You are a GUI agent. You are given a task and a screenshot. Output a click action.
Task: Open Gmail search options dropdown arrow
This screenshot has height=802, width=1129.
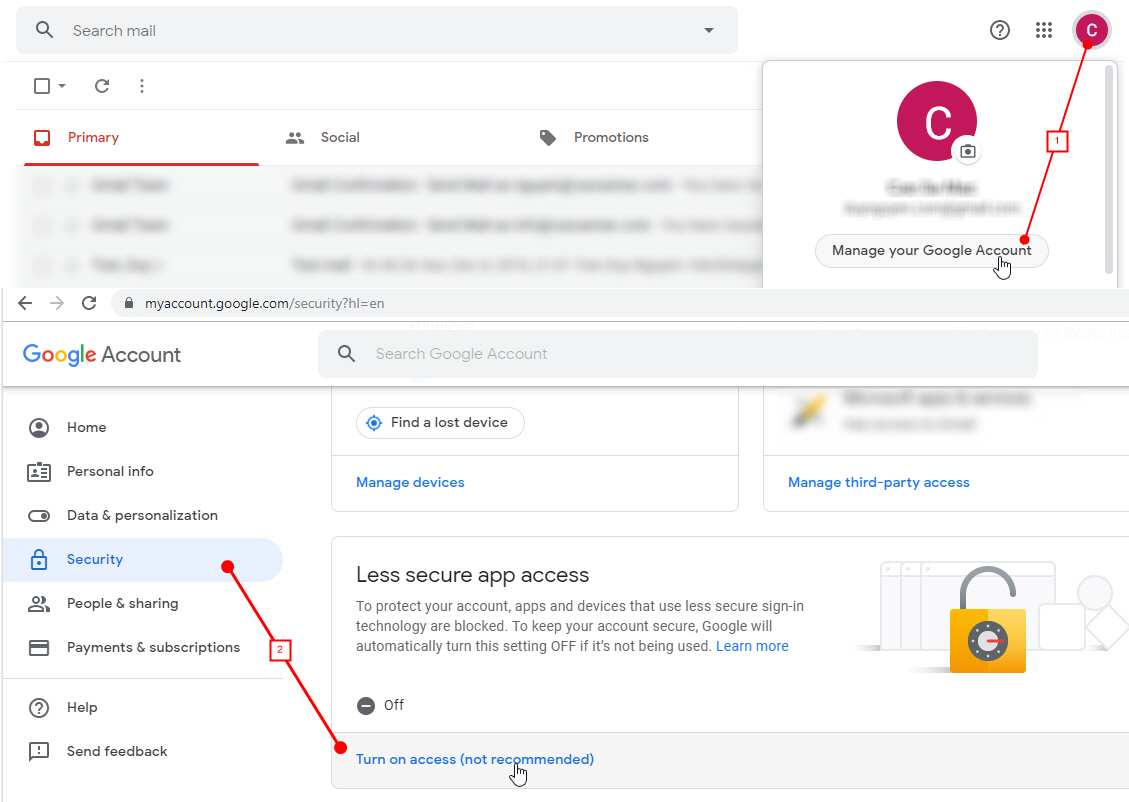pos(708,30)
